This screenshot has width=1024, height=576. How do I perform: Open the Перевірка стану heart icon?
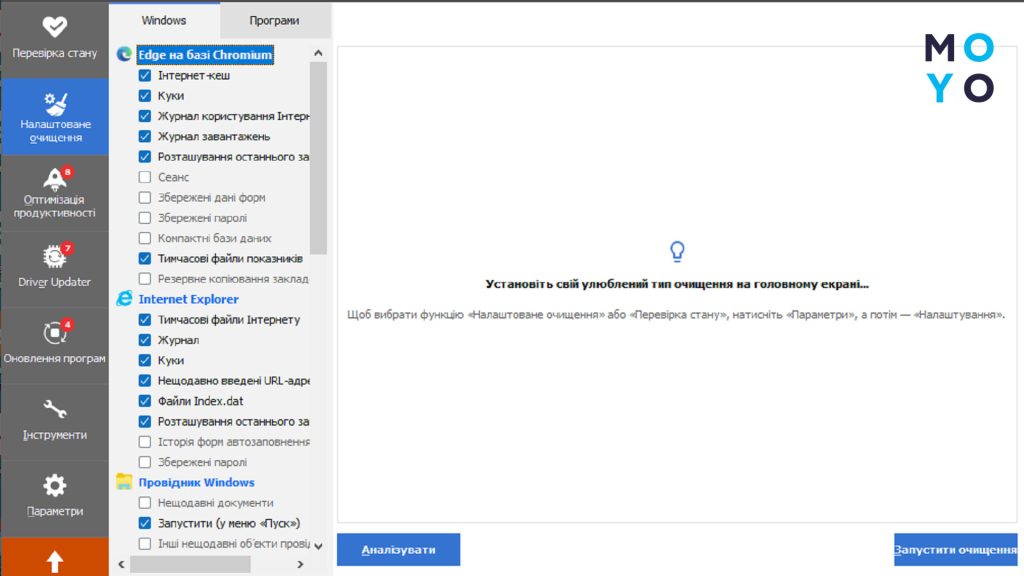click(x=54, y=27)
